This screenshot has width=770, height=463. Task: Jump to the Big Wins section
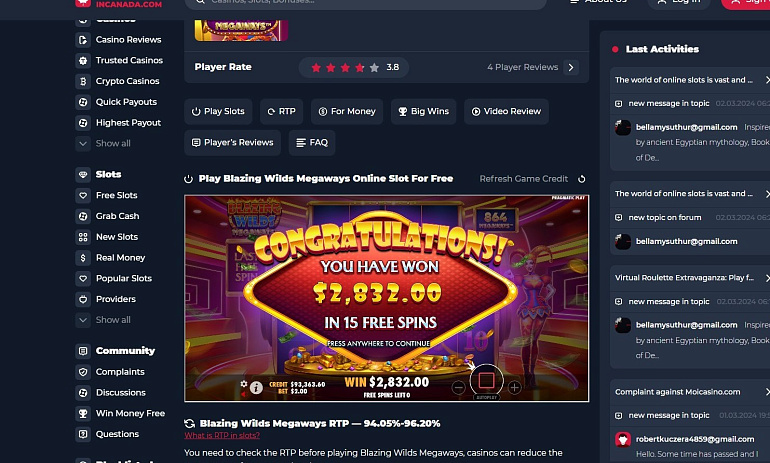point(424,111)
